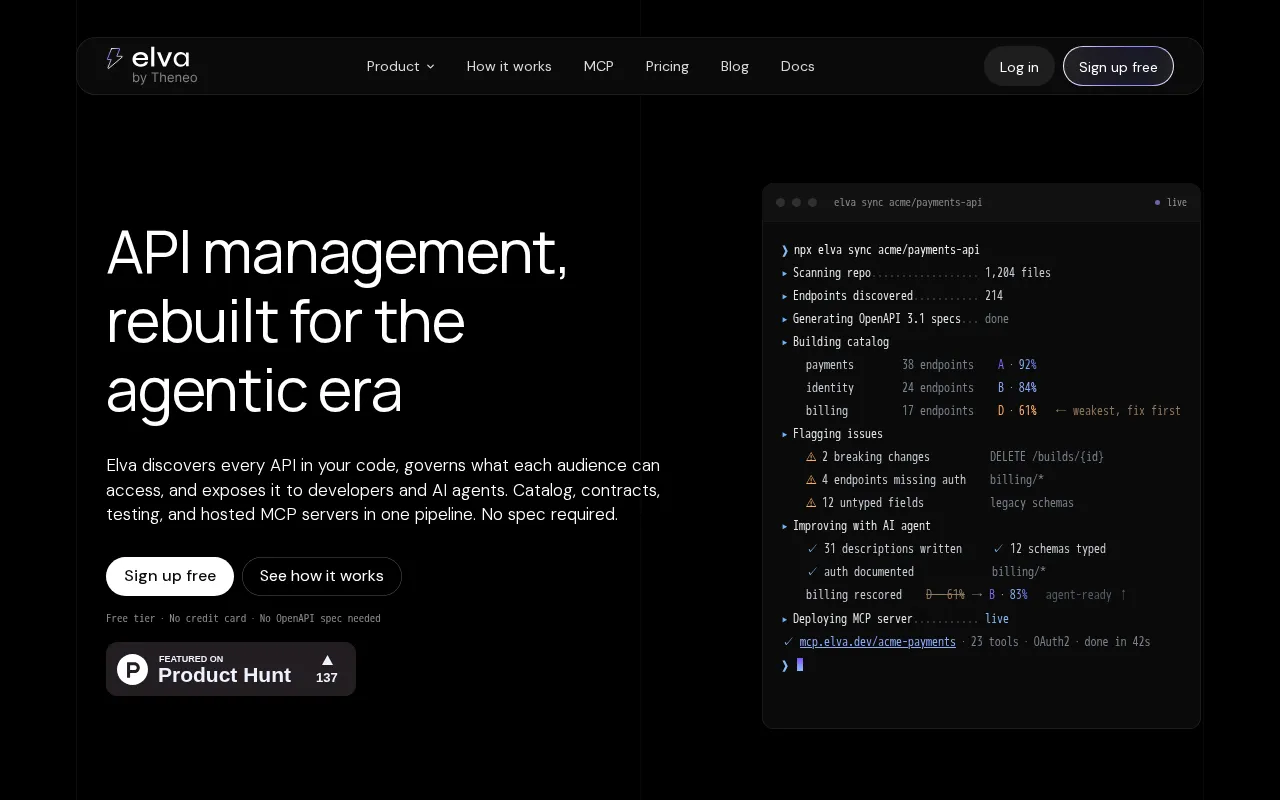Click See how it works button
The image size is (1280, 800).
pyautogui.click(x=322, y=576)
